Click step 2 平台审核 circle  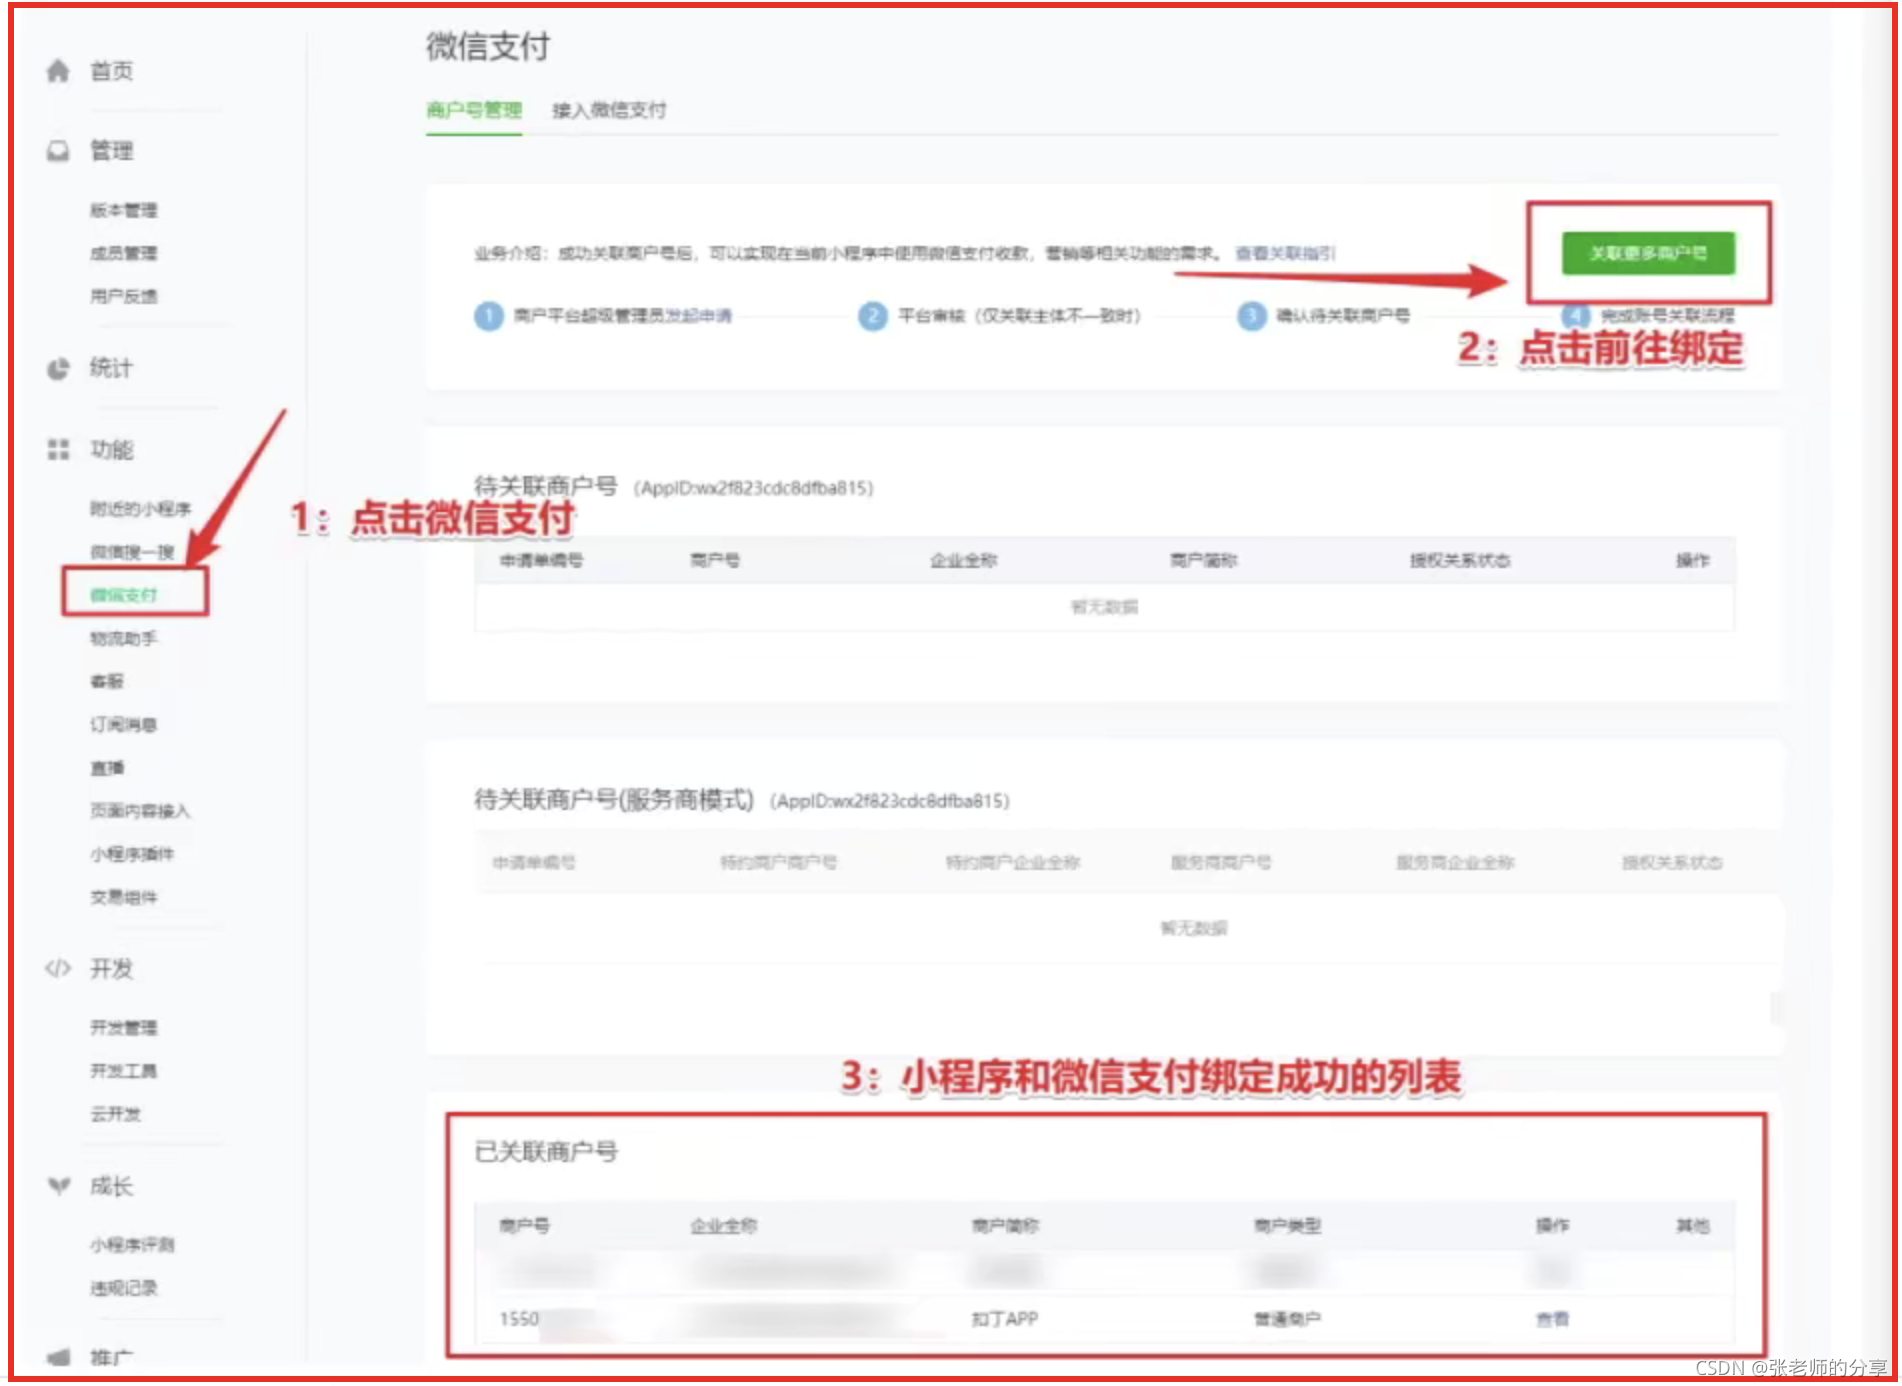coord(873,316)
